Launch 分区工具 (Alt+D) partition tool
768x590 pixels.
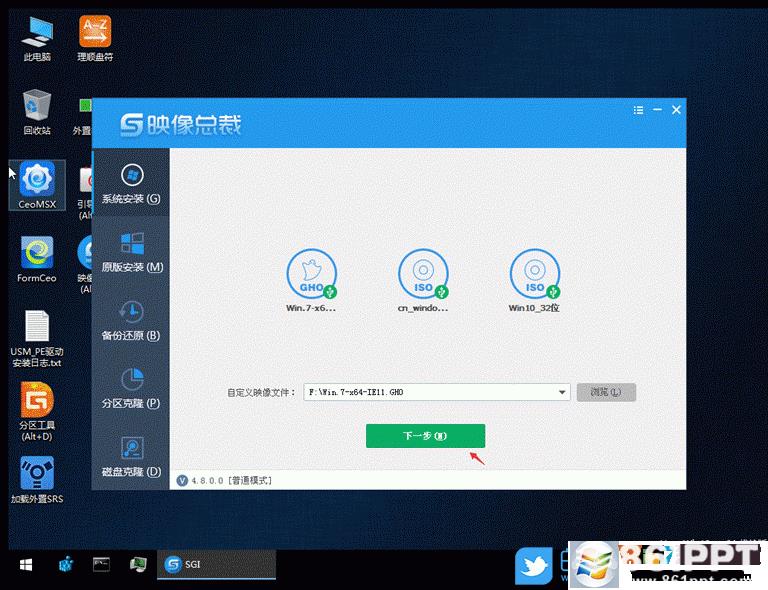coord(37,412)
